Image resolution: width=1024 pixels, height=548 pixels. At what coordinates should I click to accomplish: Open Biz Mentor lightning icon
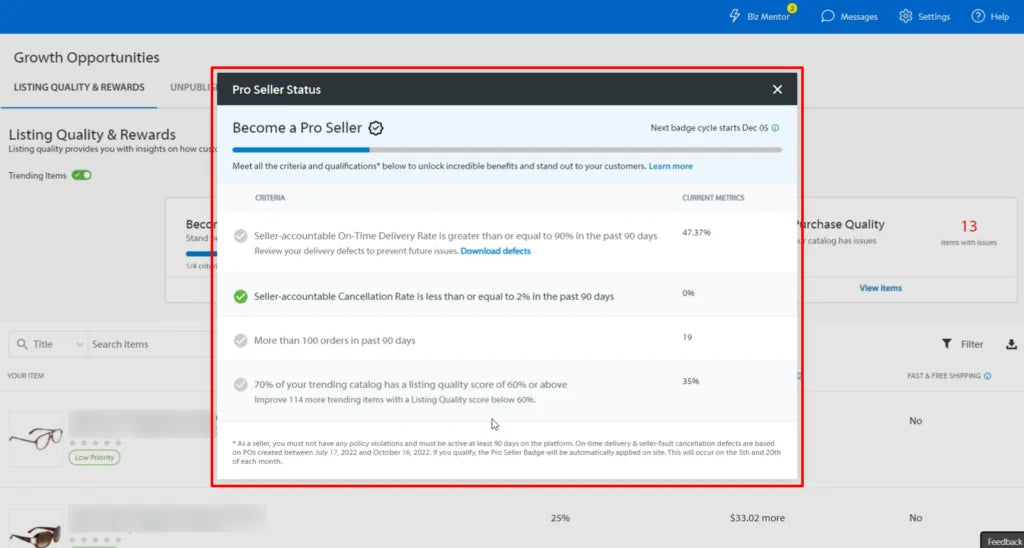pos(735,16)
